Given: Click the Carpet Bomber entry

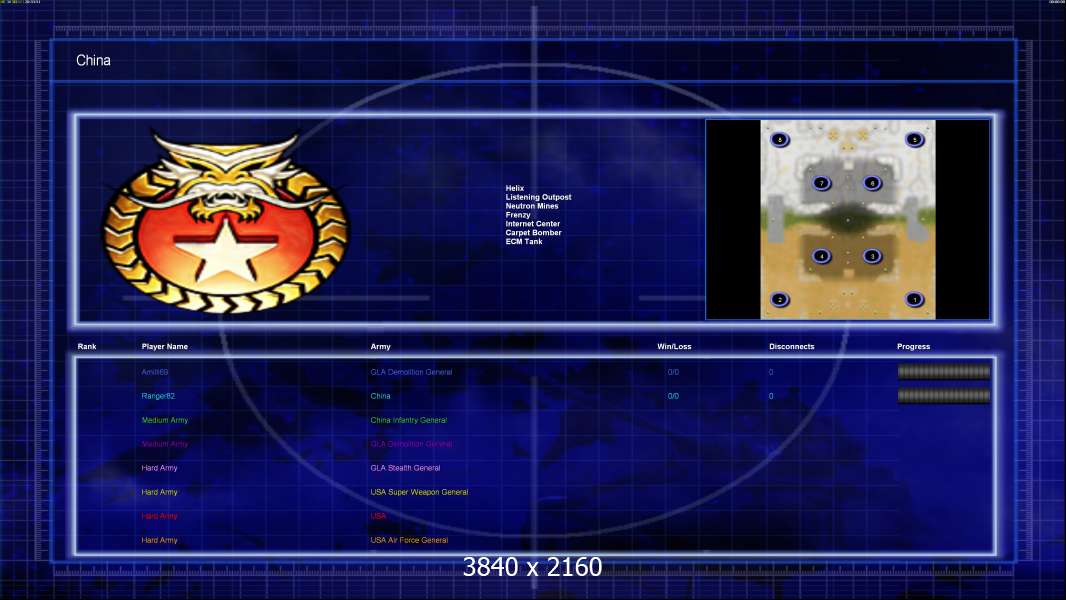Looking at the screenshot, I should tap(534, 232).
